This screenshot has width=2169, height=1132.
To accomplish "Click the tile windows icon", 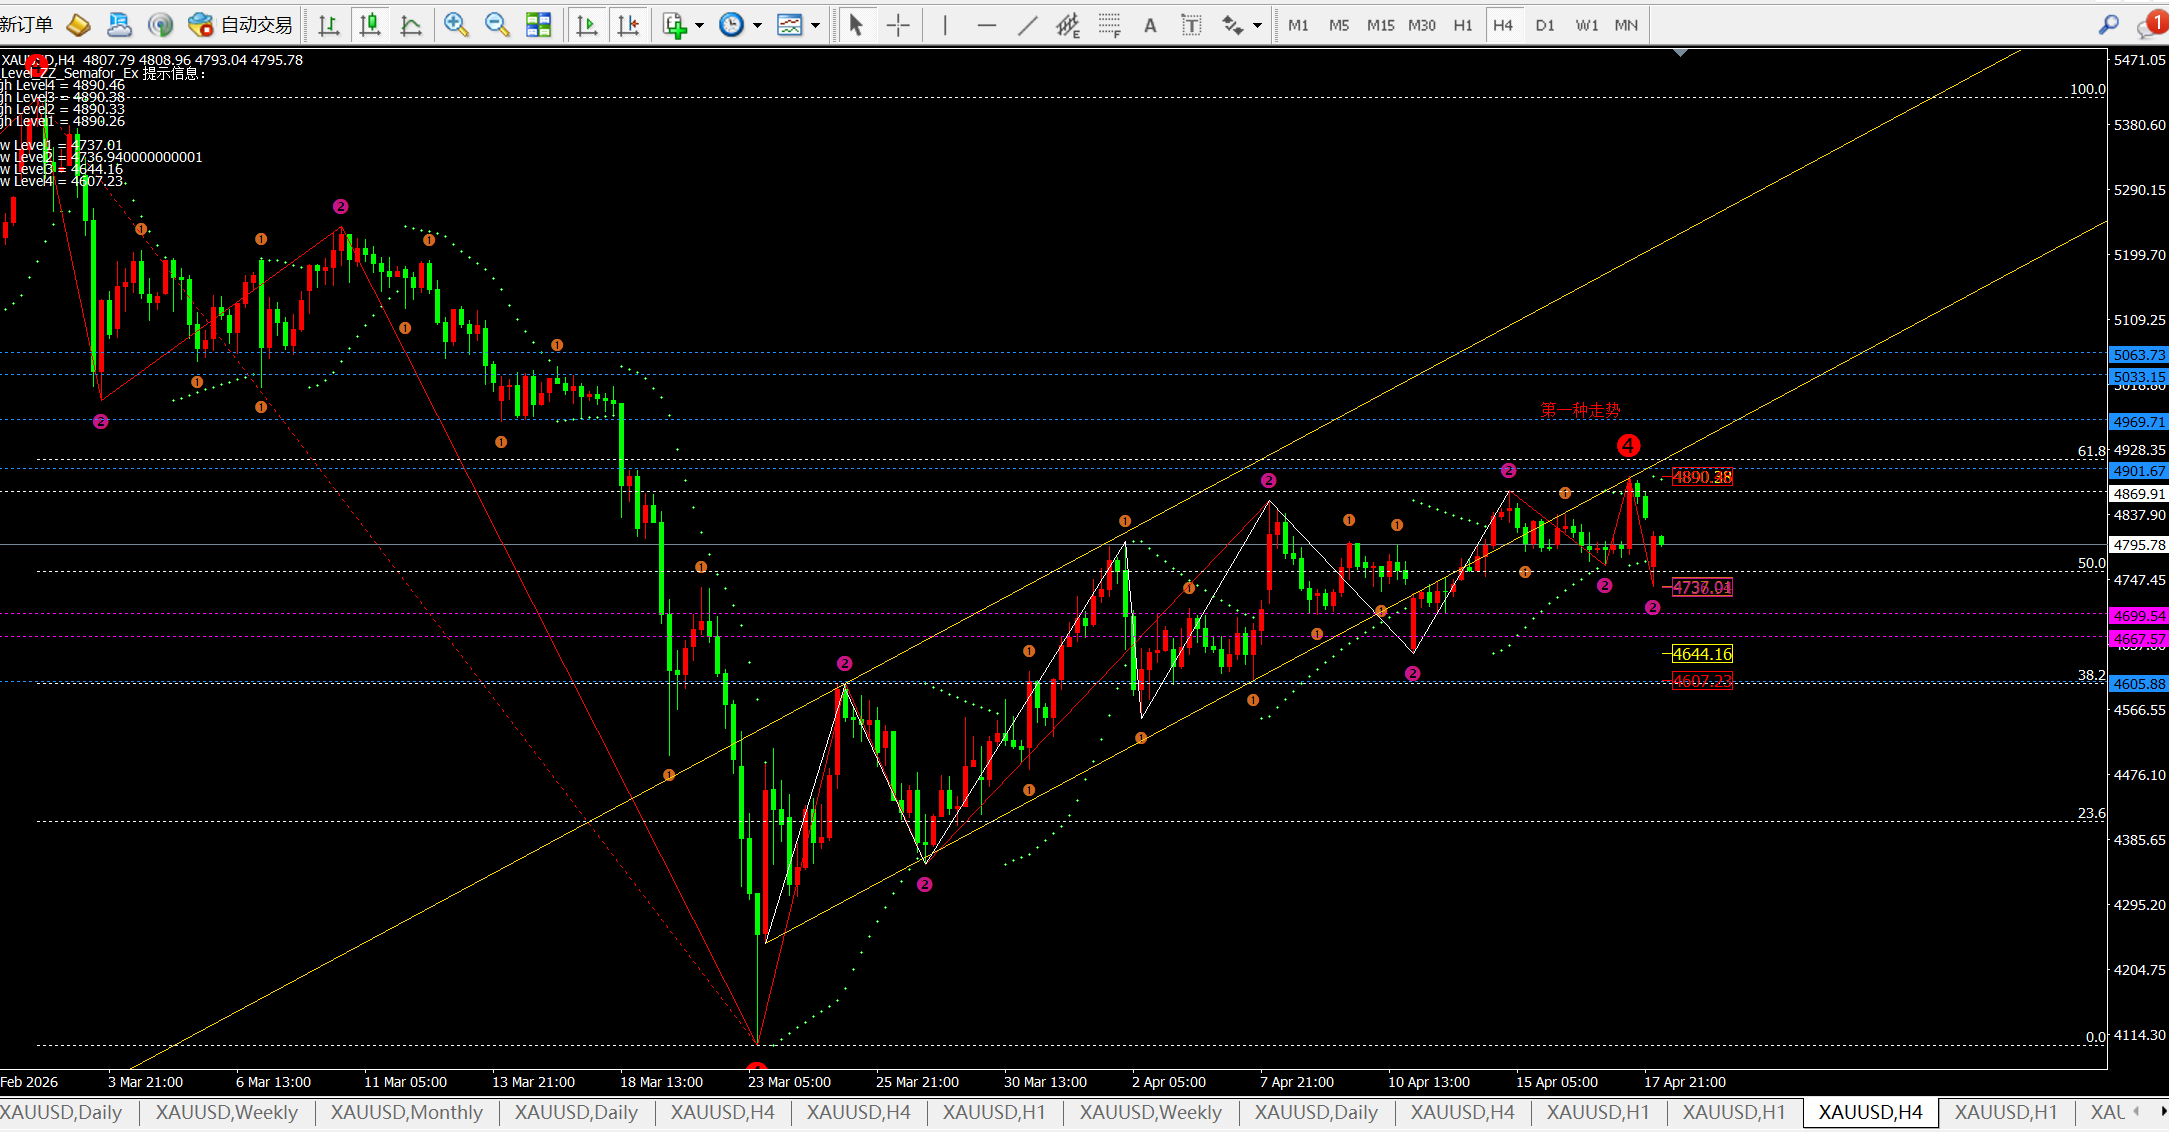I will click(539, 25).
